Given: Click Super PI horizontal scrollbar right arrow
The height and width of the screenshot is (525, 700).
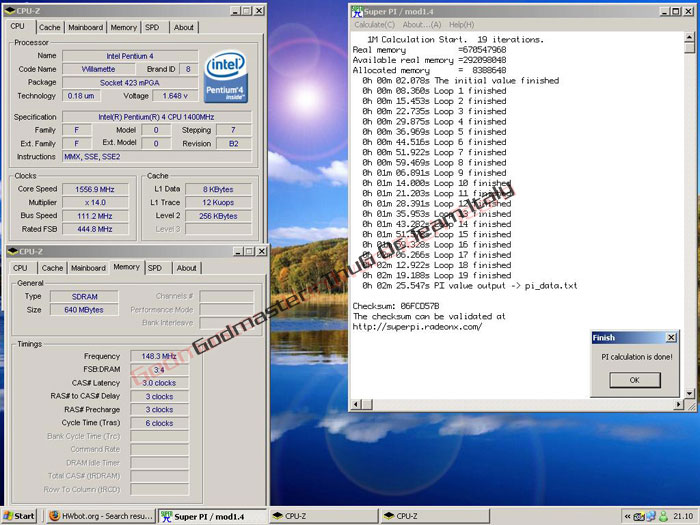Looking at the screenshot, I should click(x=679, y=404).
